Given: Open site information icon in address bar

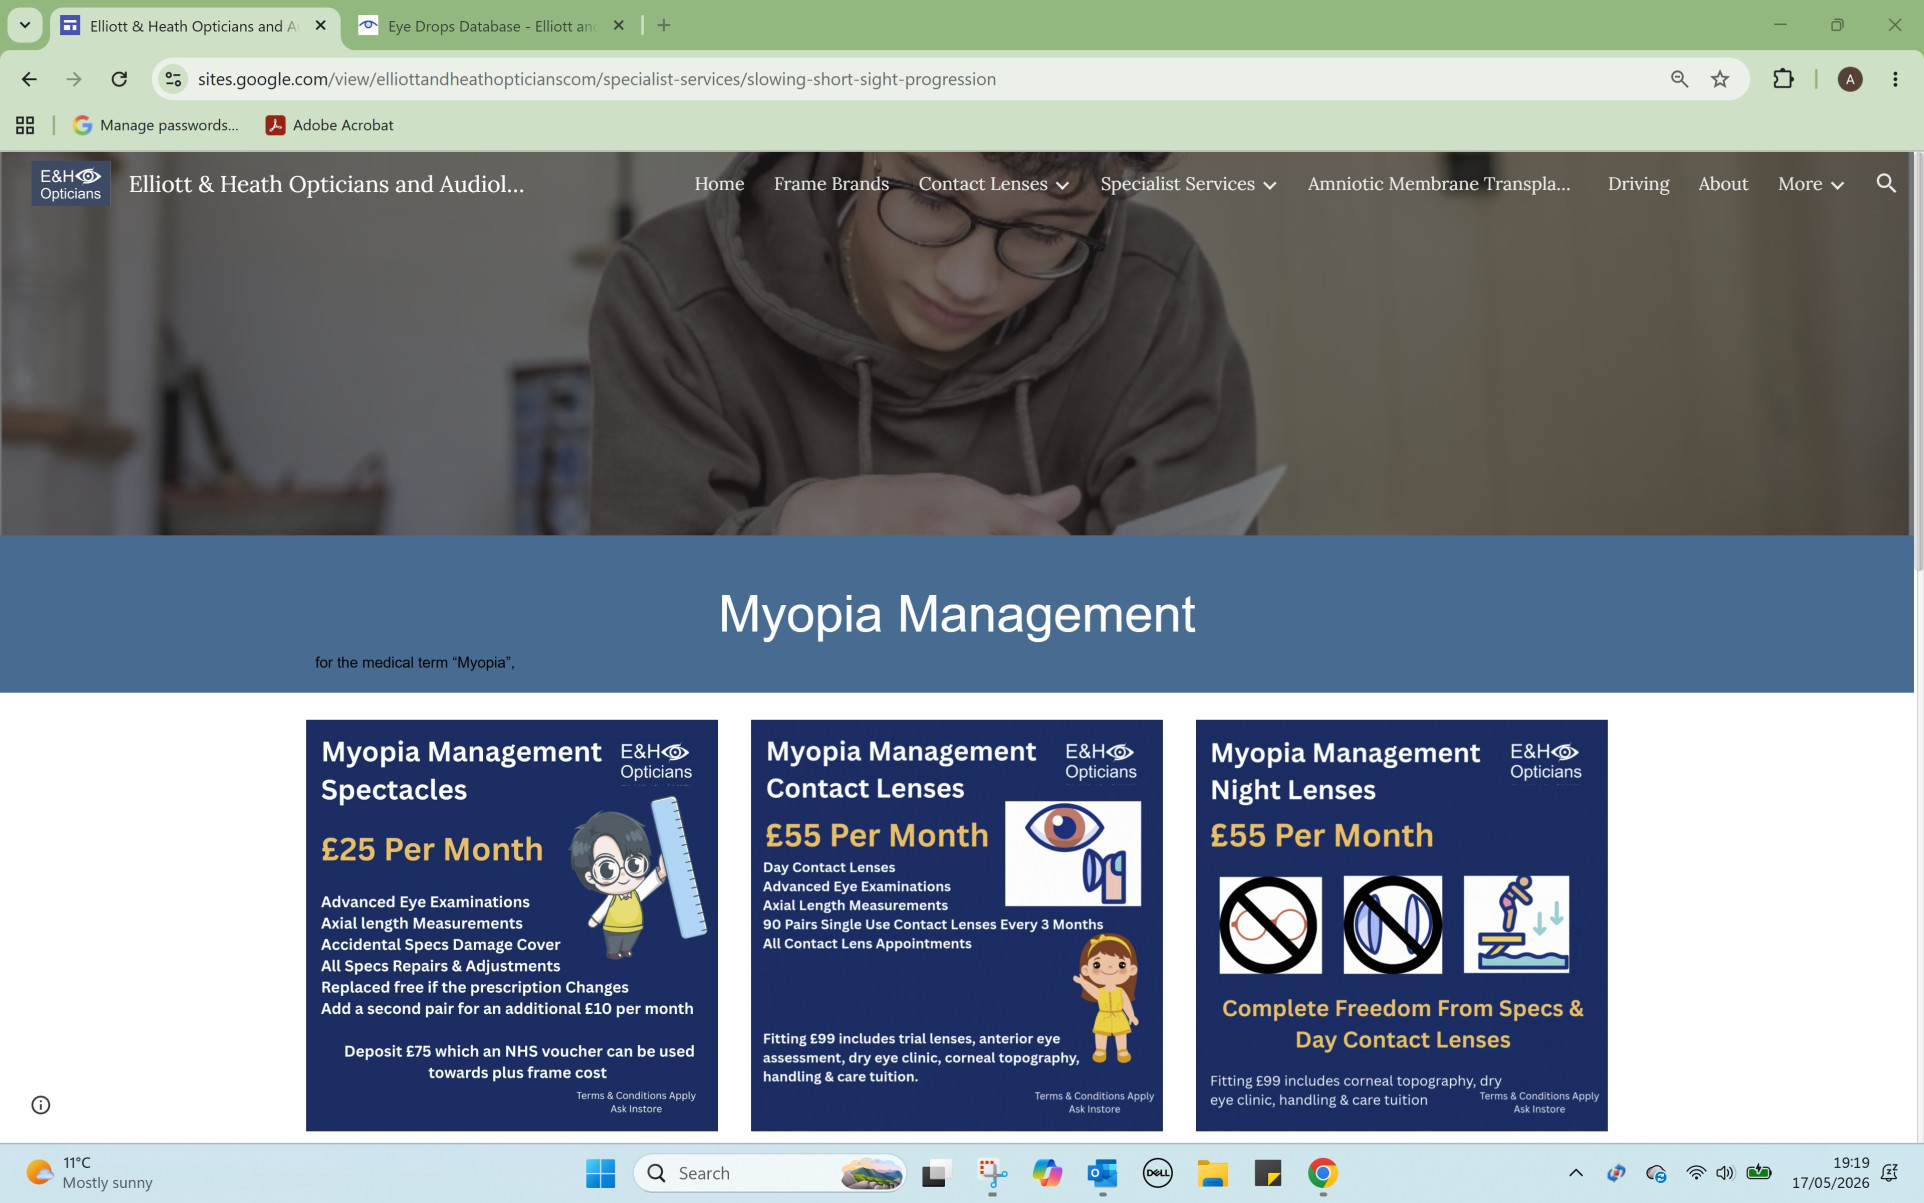Looking at the screenshot, I should tap(173, 79).
